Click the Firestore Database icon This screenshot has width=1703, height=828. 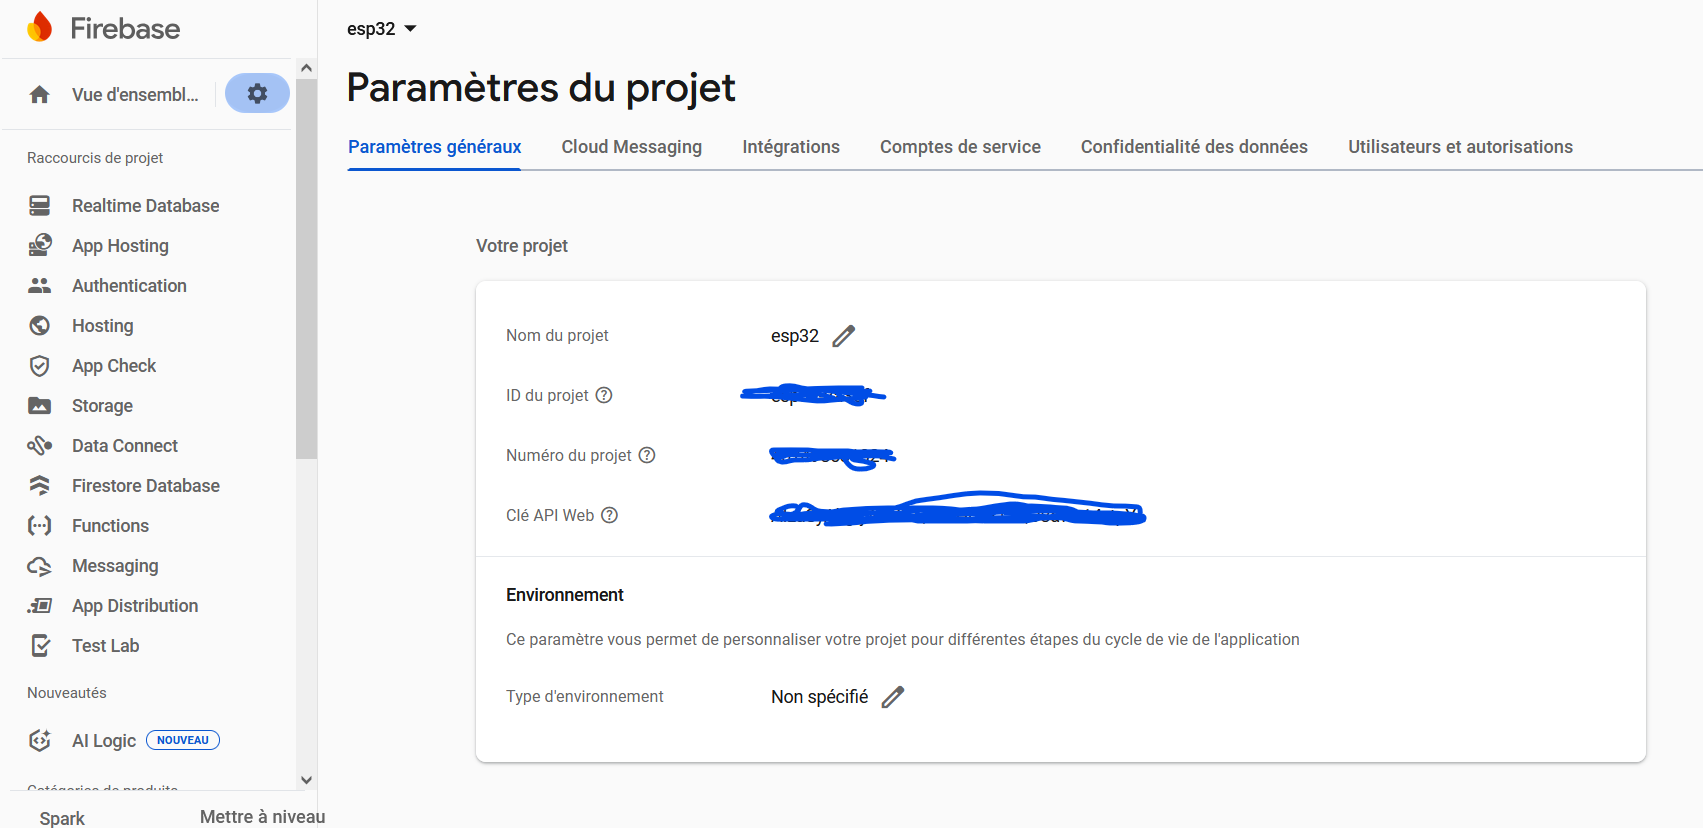coord(40,486)
